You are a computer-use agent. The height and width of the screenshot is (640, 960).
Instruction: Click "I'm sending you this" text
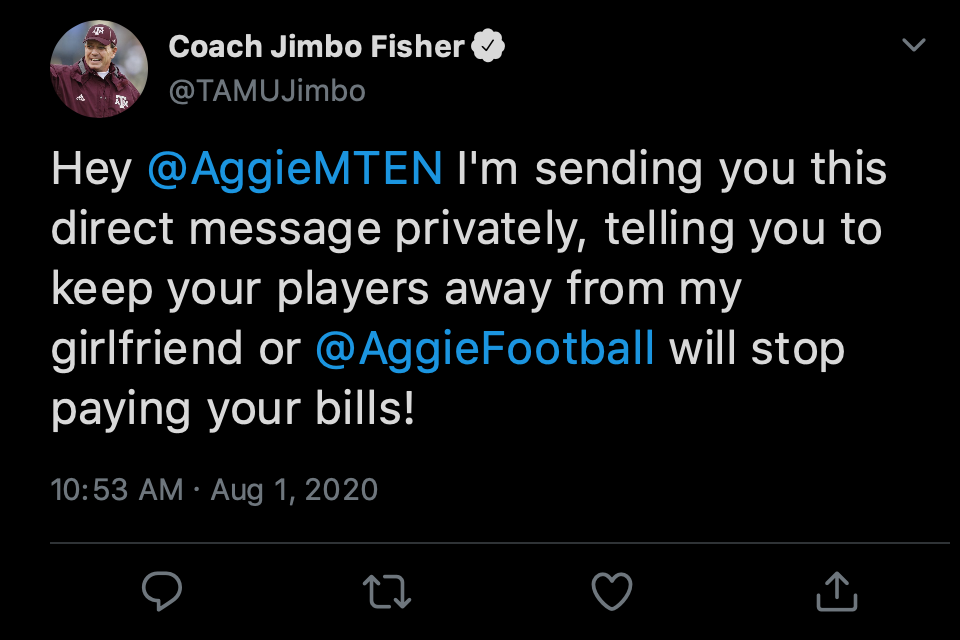(x=672, y=170)
